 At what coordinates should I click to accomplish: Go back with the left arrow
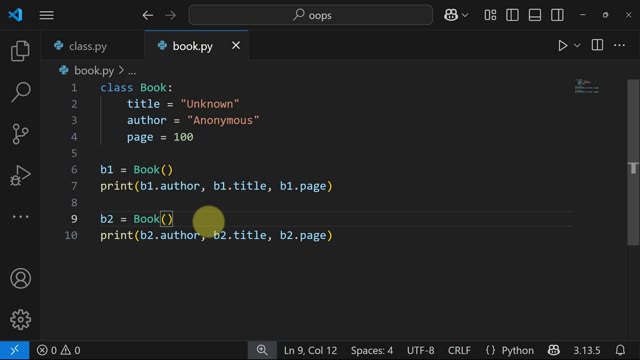tap(148, 16)
